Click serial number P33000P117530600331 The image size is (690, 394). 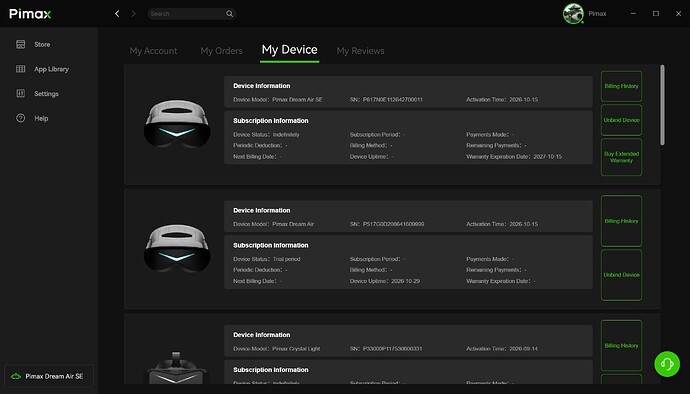tap(393, 349)
